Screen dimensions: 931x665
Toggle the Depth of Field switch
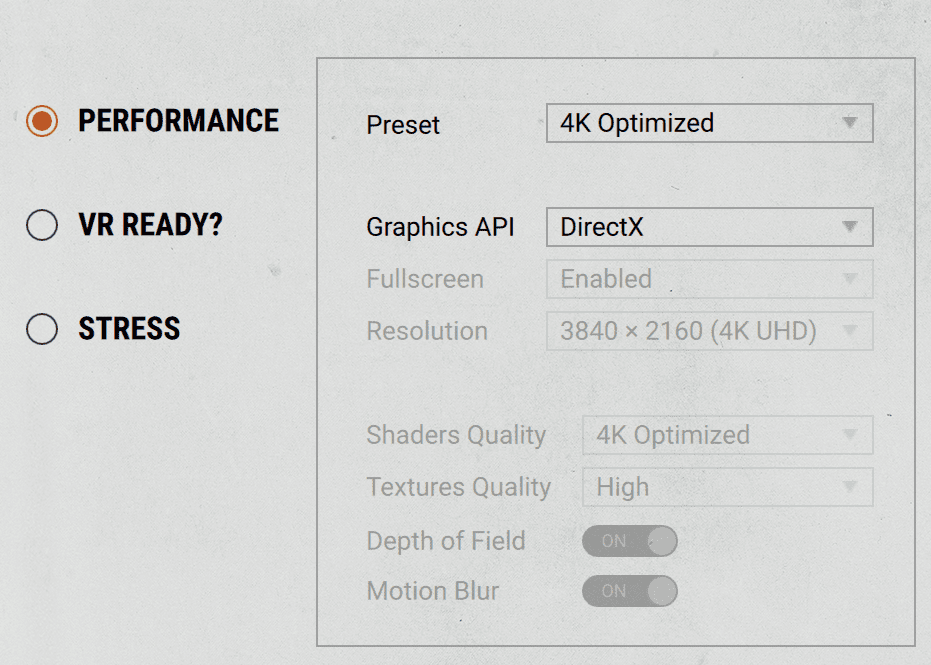[630, 541]
